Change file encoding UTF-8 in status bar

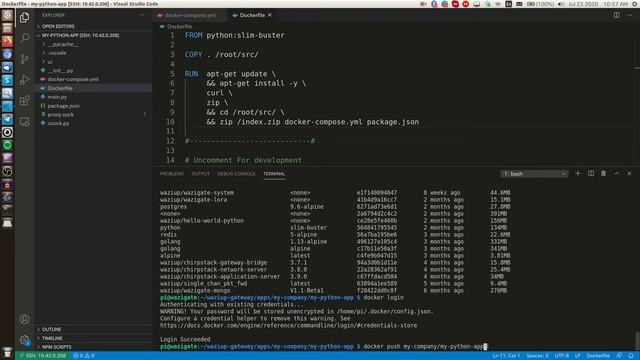562,356
